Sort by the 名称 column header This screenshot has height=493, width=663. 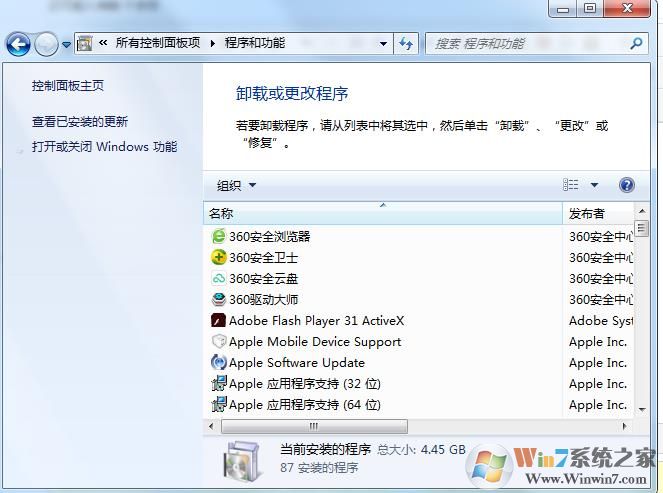[383, 214]
